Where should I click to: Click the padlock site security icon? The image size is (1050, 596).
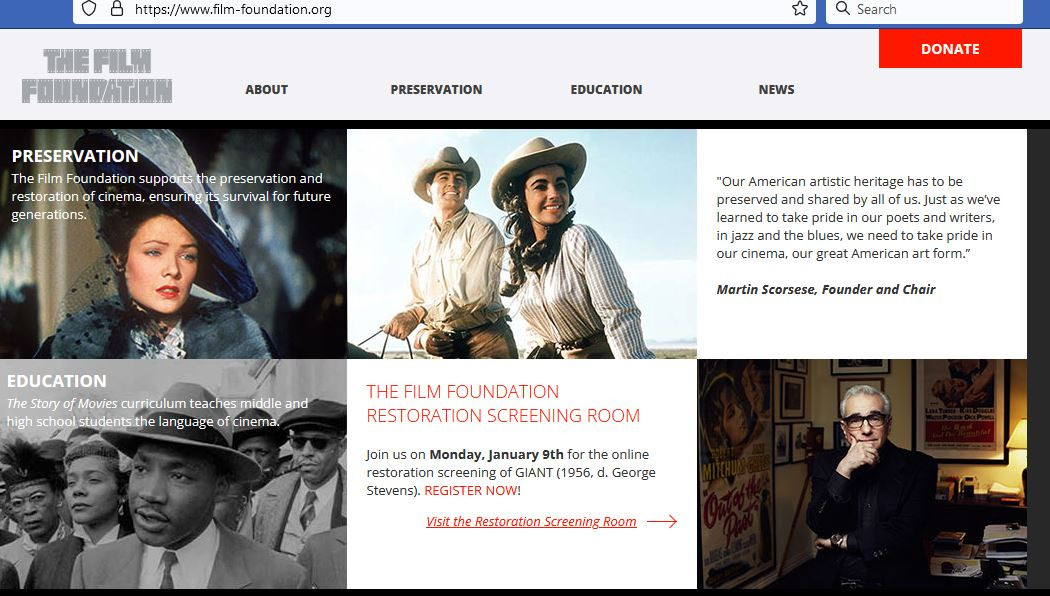(117, 9)
